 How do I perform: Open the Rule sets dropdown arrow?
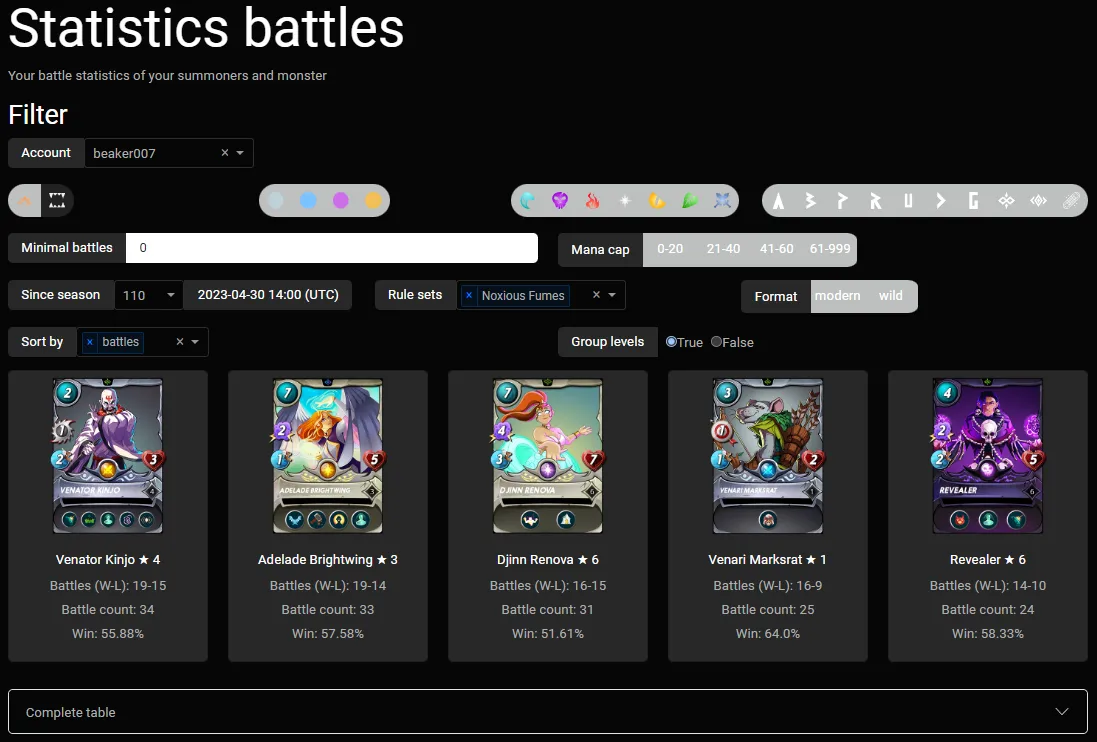click(612, 295)
